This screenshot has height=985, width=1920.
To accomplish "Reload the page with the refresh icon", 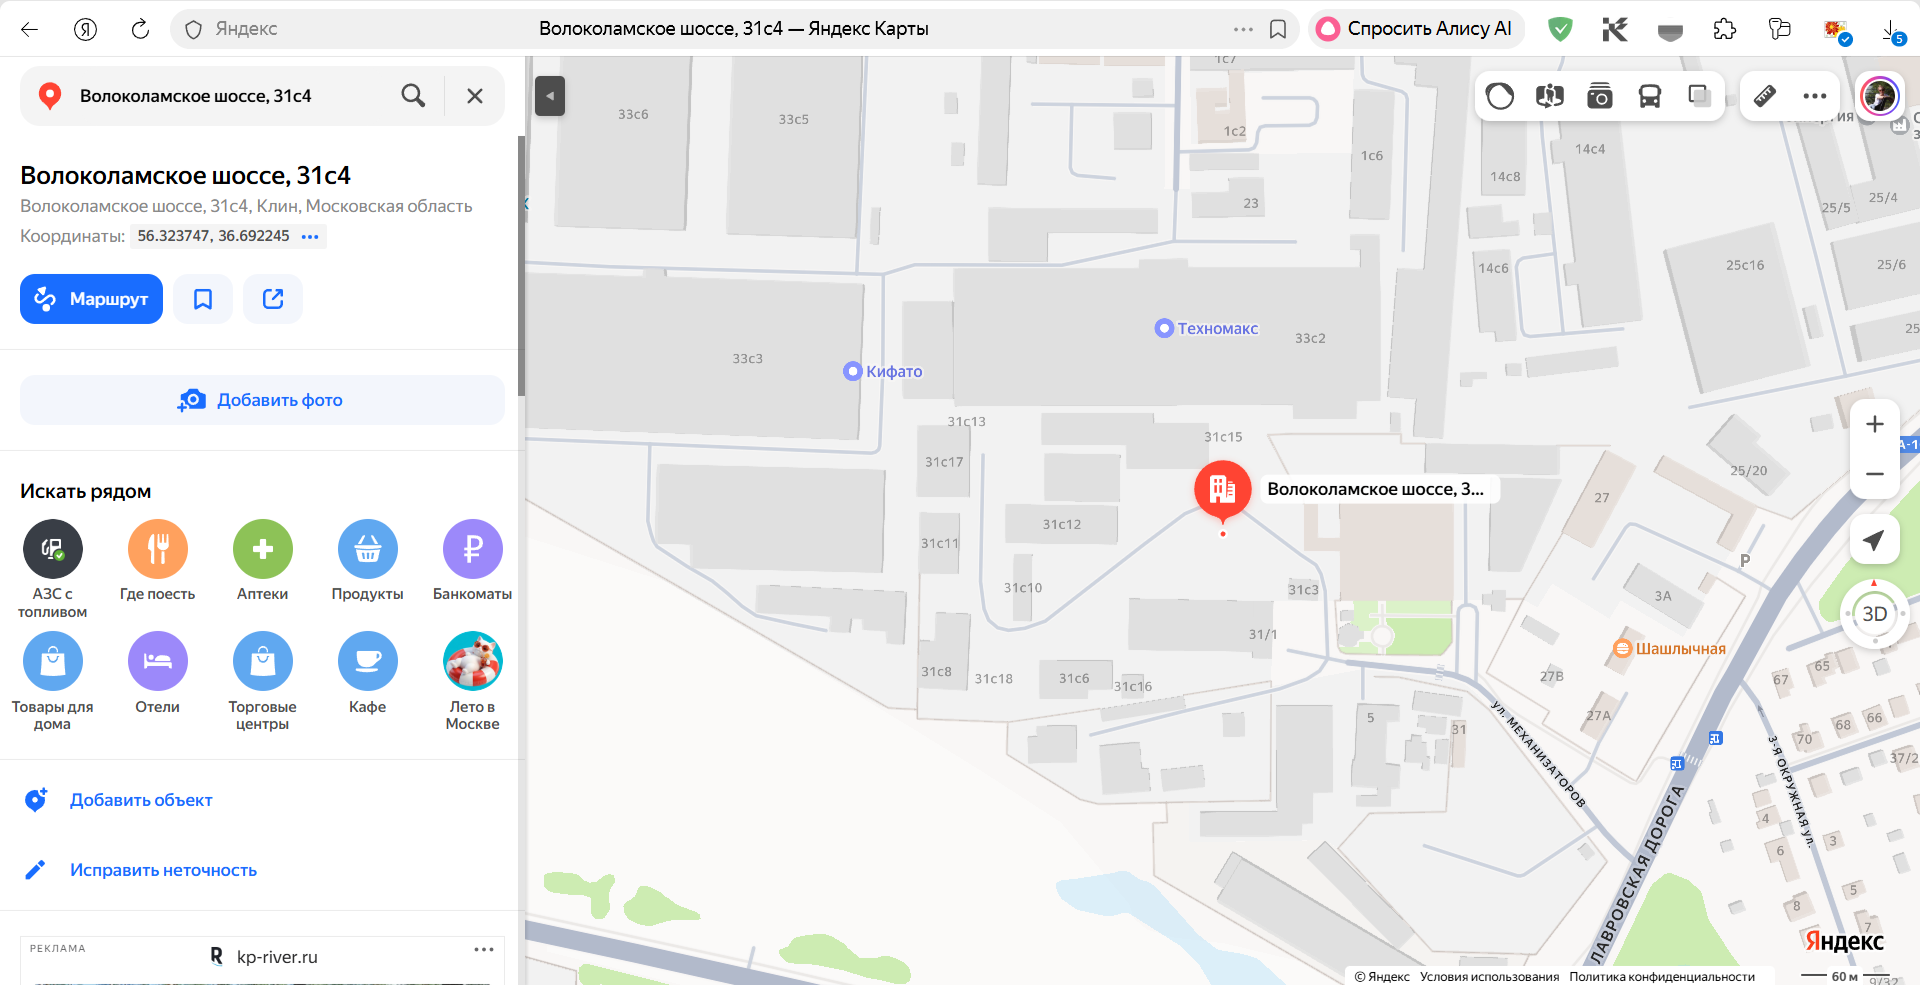I will point(140,29).
